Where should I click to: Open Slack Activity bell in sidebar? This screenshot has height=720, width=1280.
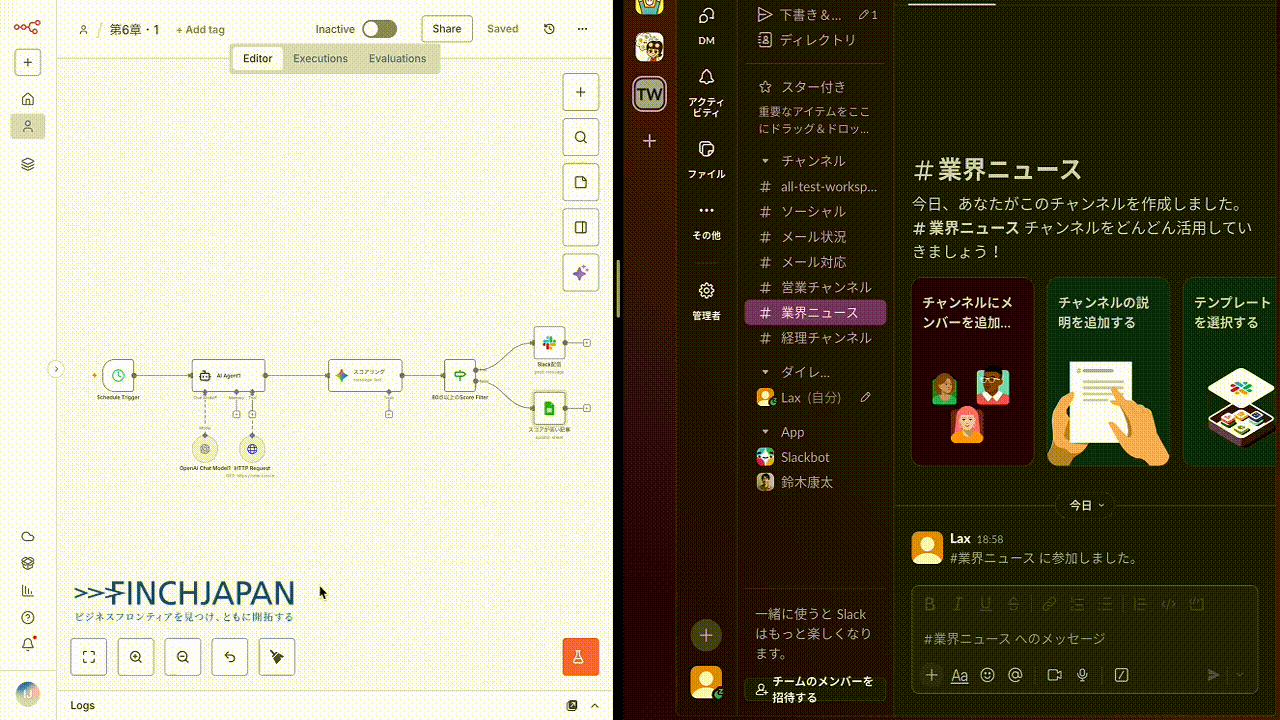706,78
